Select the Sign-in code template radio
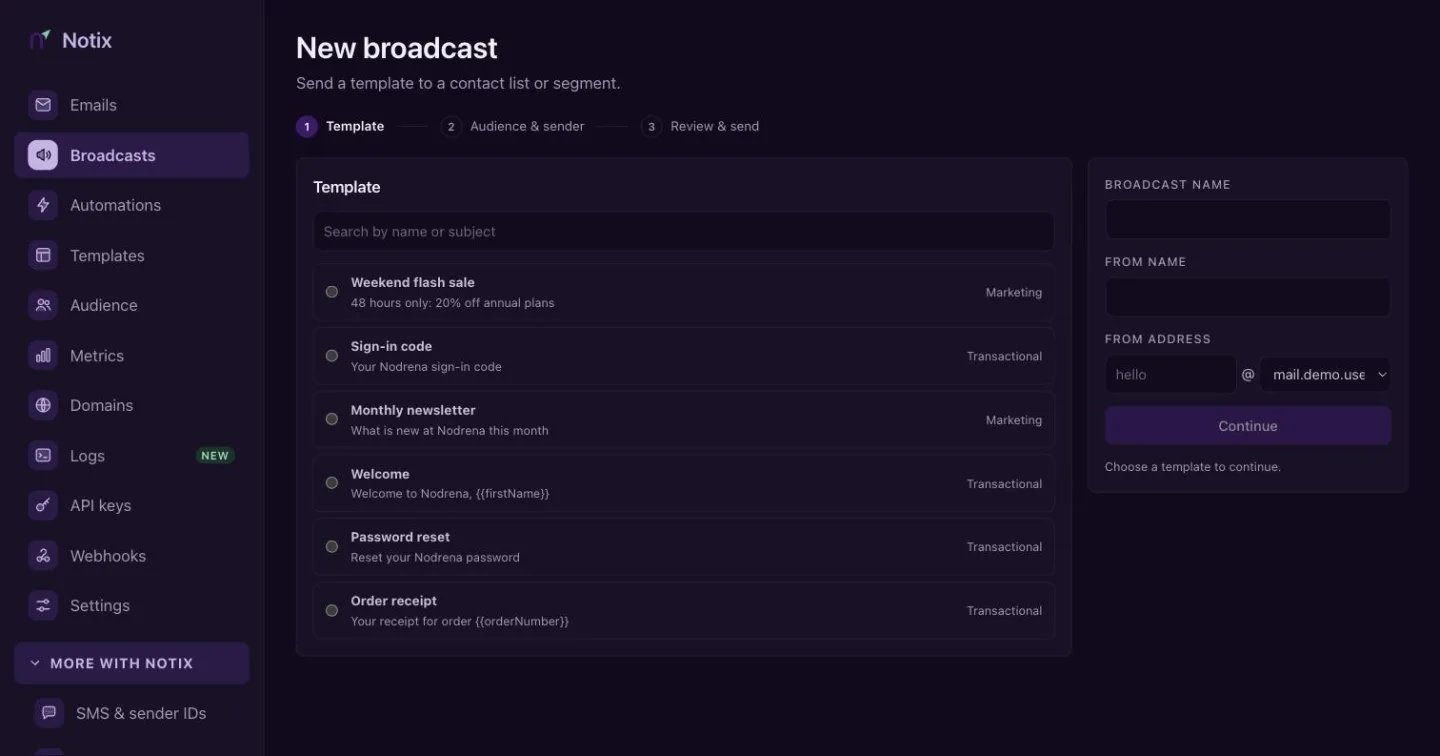This screenshot has width=1440, height=756. pyautogui.click(x=332, y=356)
